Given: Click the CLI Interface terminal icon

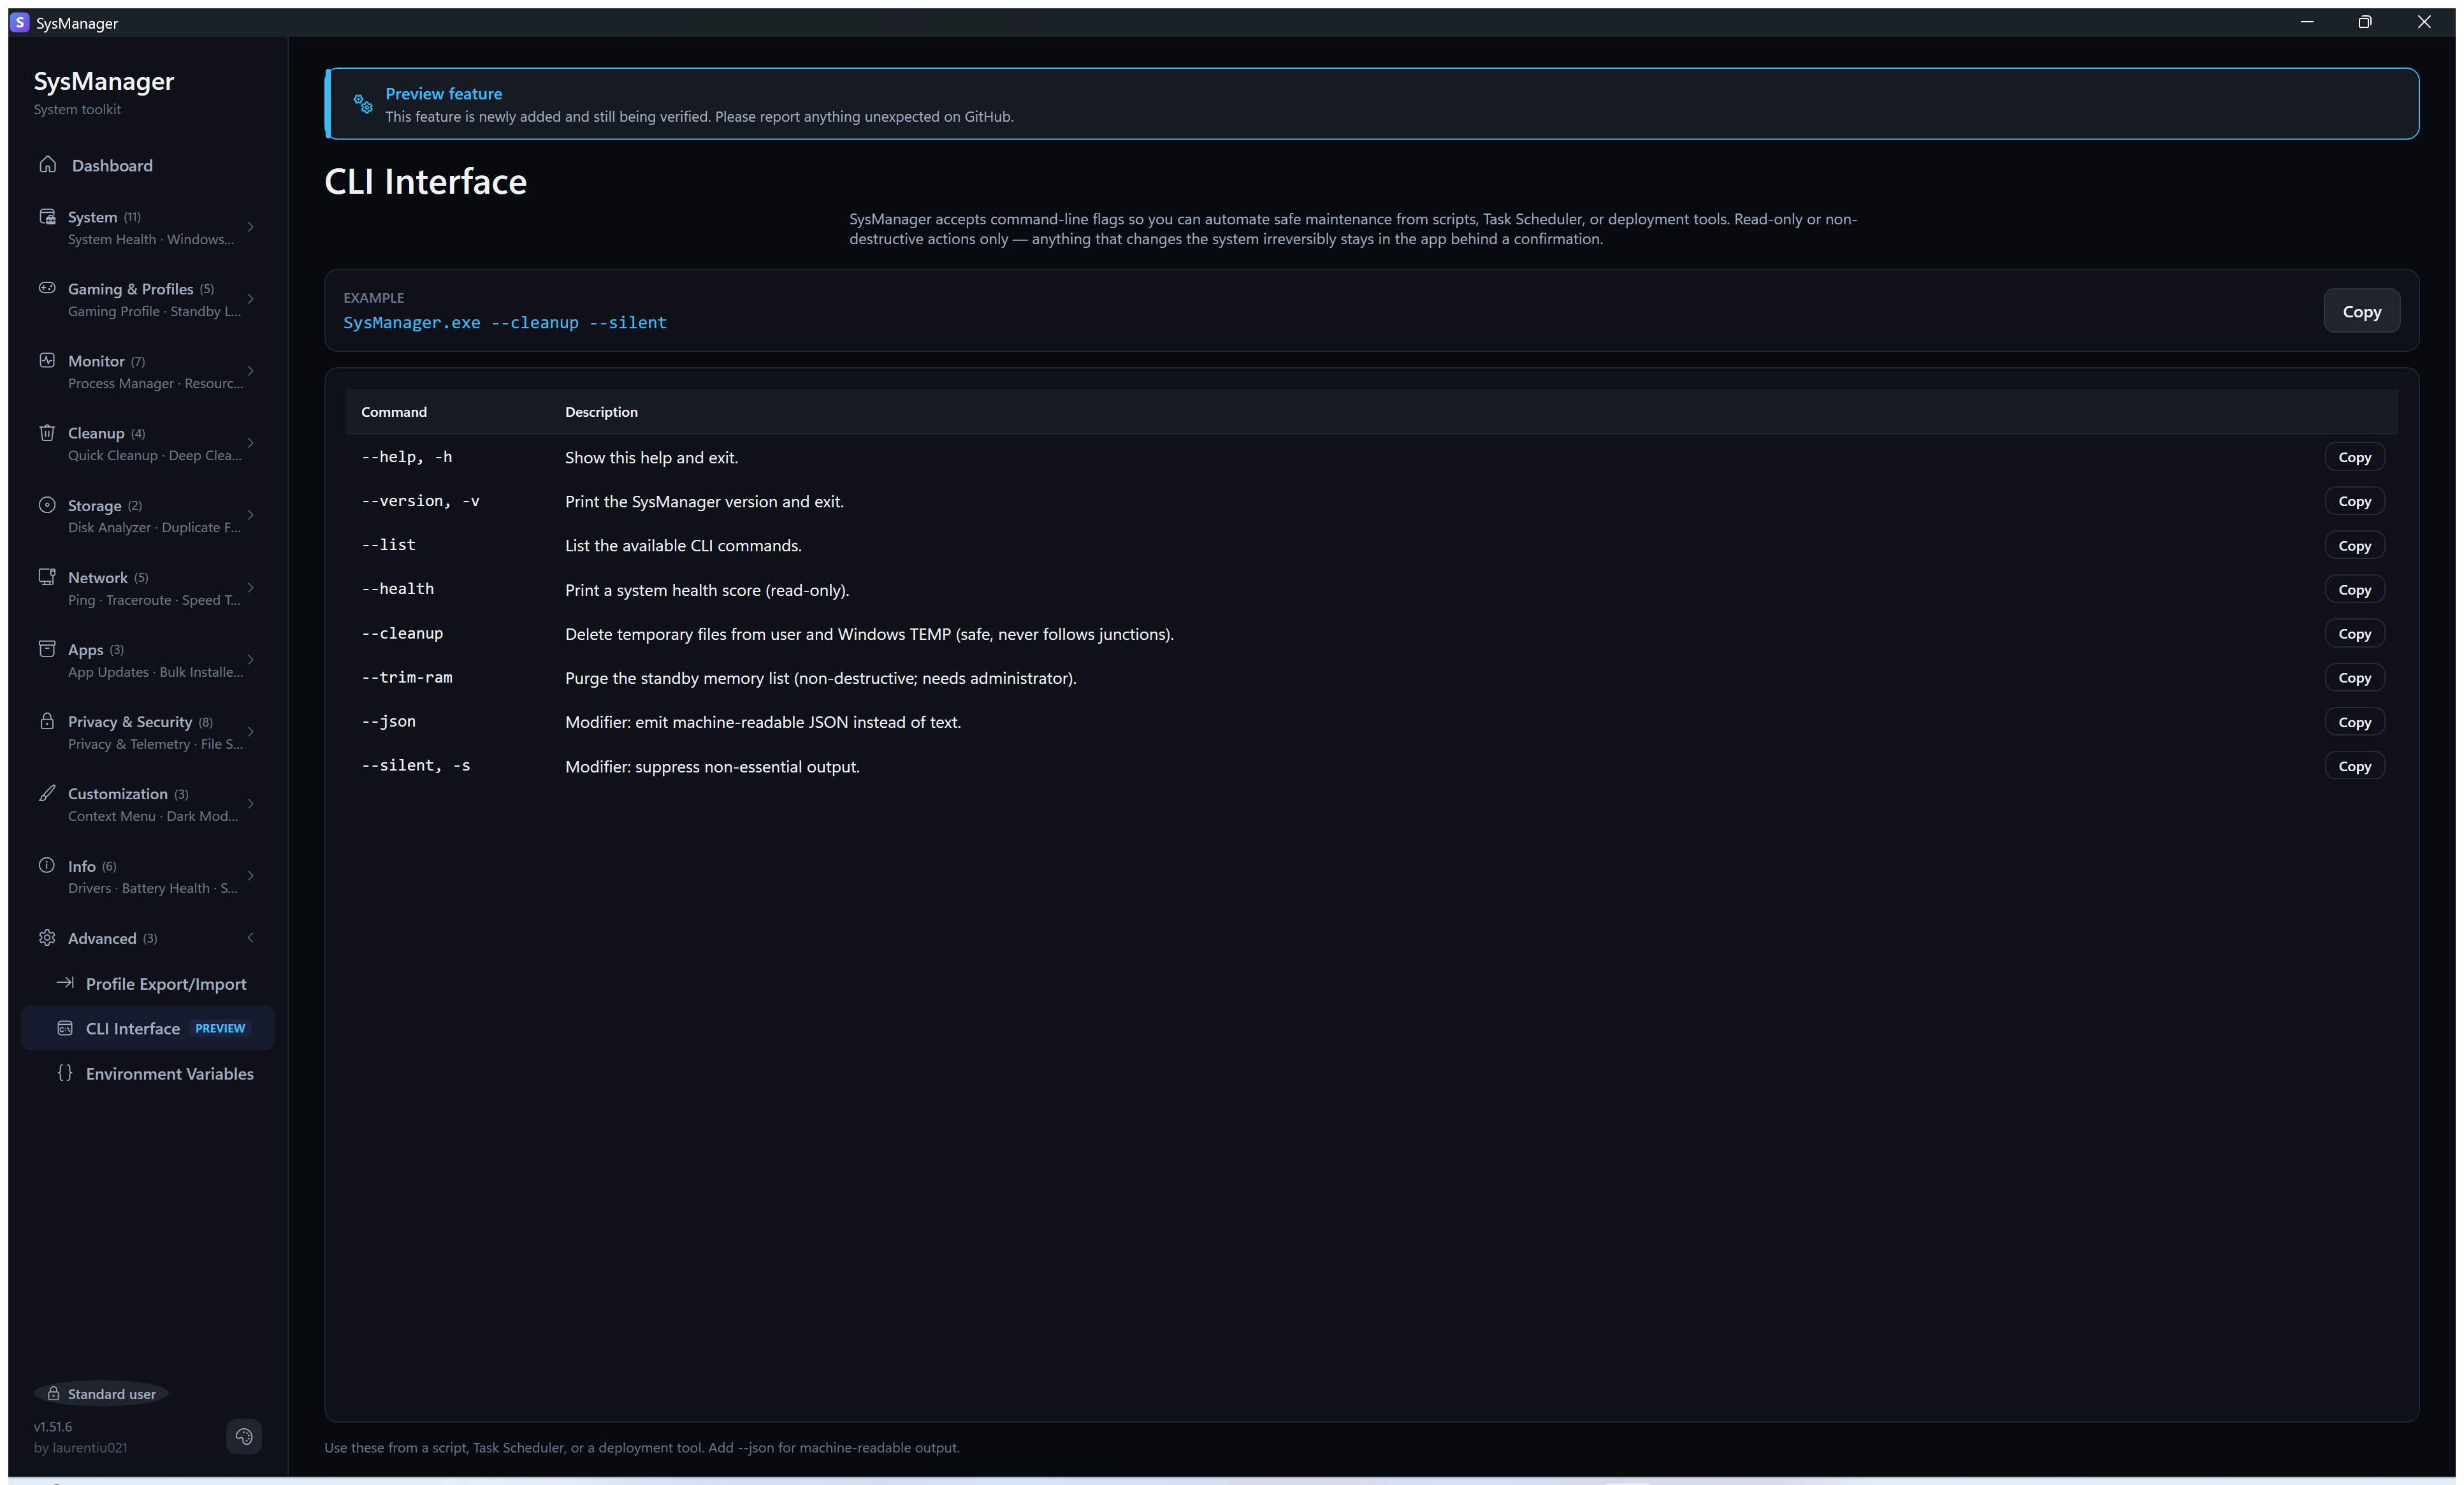Looking at the screenshot, I should 65,1028.
